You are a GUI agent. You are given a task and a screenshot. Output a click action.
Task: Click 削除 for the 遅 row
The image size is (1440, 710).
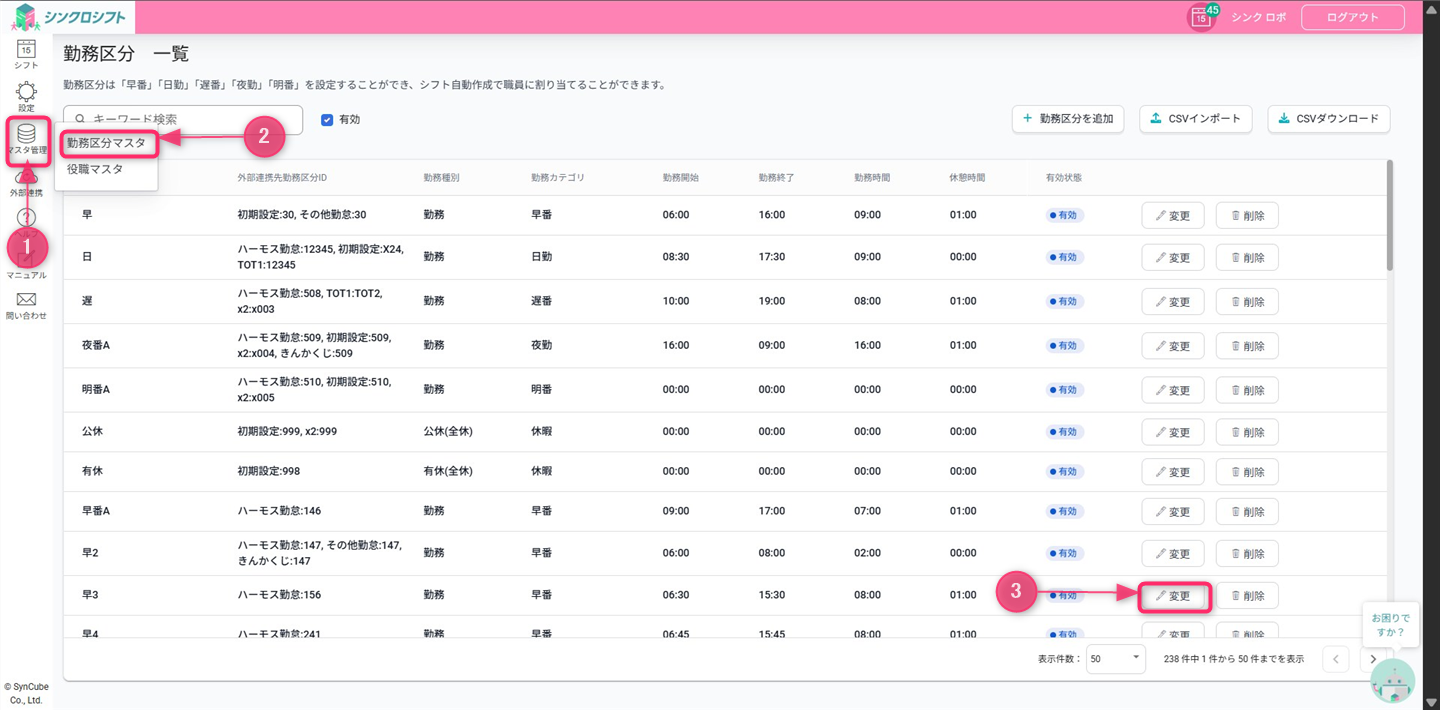(1247, 302)
